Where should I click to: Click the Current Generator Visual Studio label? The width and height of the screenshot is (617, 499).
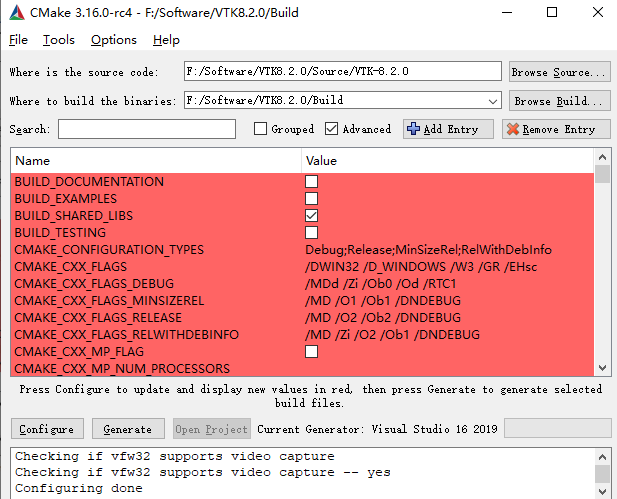(377, 429)
